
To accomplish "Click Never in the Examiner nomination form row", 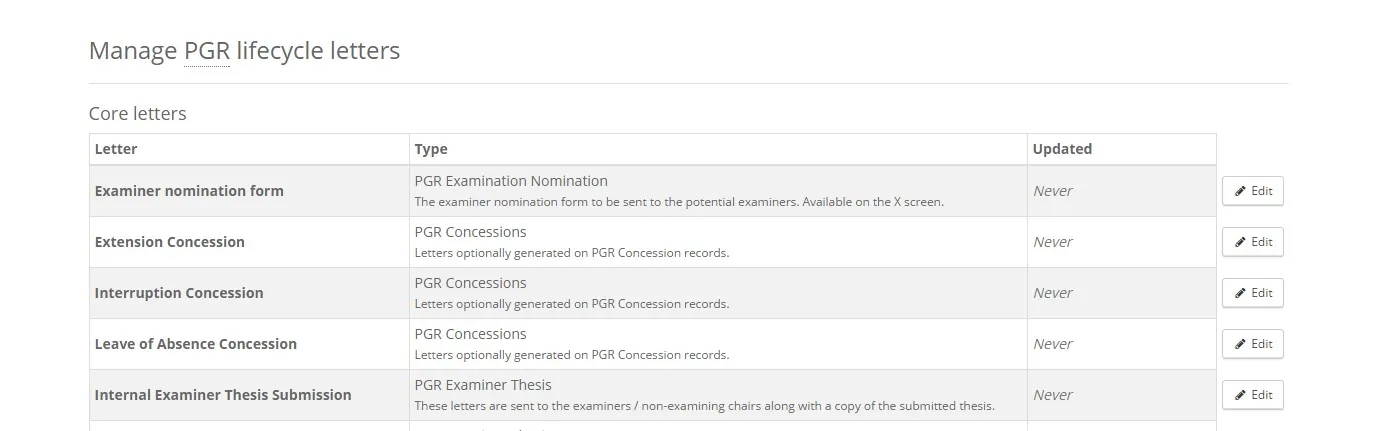I will pyautogui.click(x=1053, y=191).
